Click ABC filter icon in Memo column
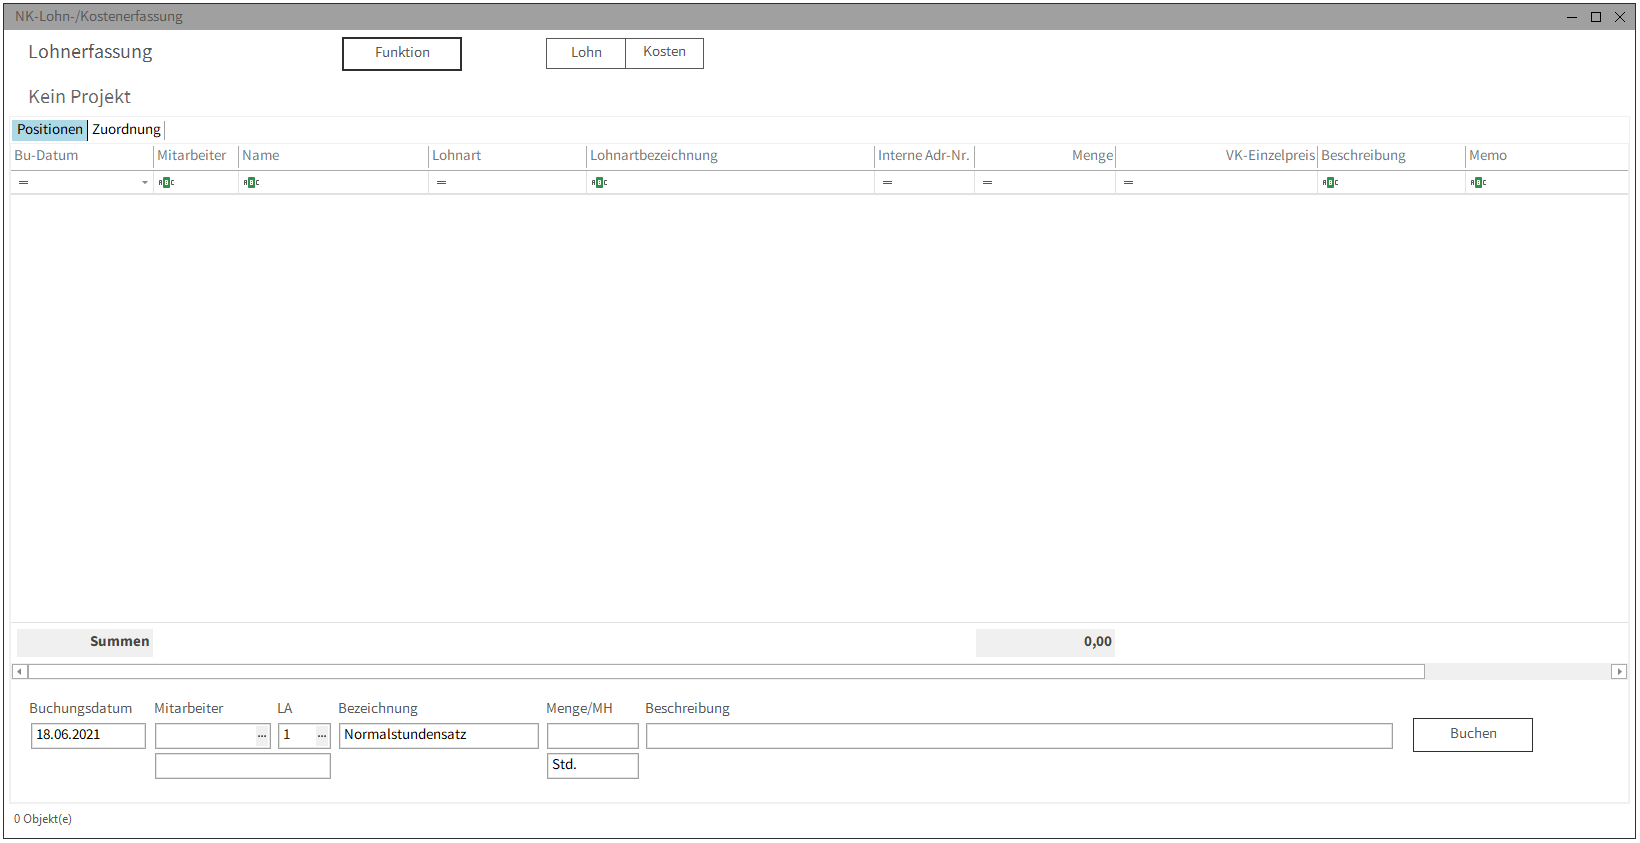 (1478, 183)
